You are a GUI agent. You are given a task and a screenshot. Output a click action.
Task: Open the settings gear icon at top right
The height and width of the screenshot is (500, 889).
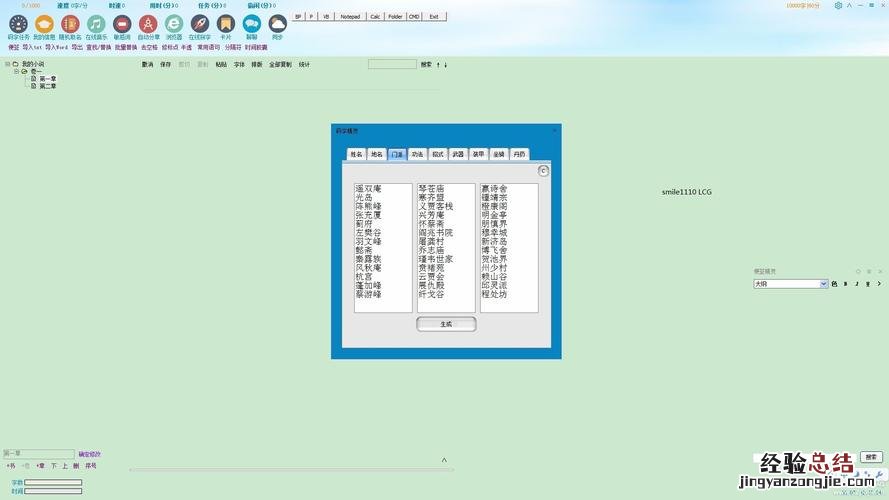click(x=838, y=5)
